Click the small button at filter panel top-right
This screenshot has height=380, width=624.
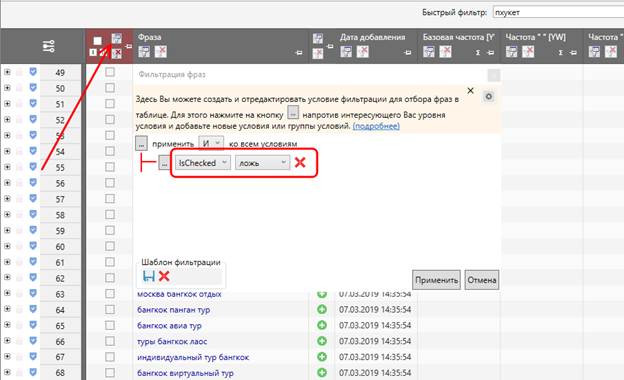click(493, 75)
